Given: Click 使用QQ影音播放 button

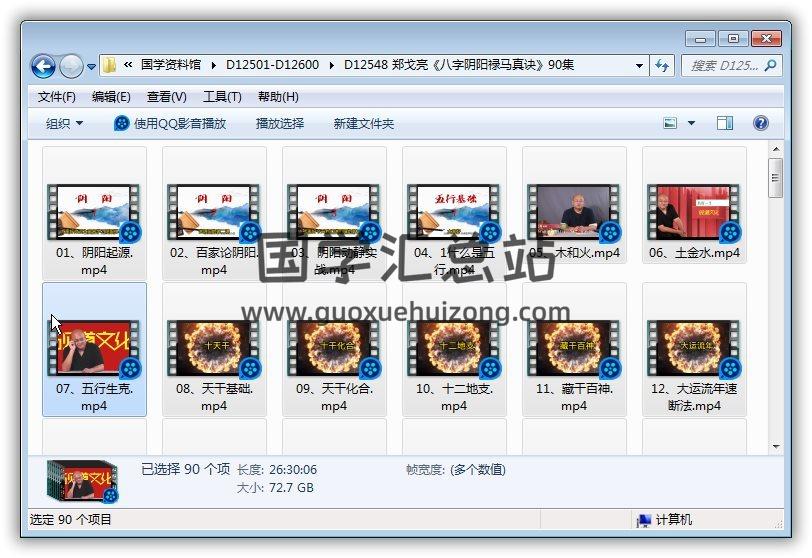Looking at the screenshot, I should [170, 123].
